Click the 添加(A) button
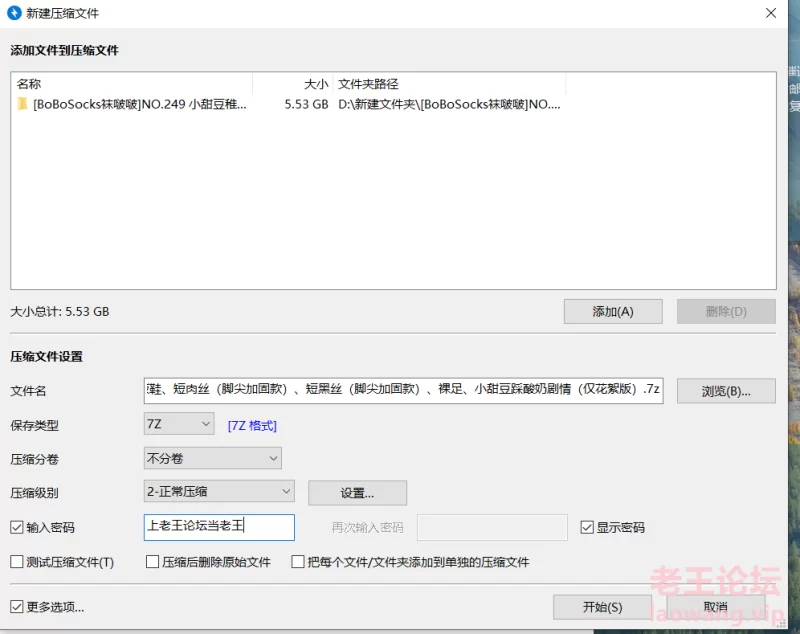Viewport: 800px width, 634px height. click(613, 311)
